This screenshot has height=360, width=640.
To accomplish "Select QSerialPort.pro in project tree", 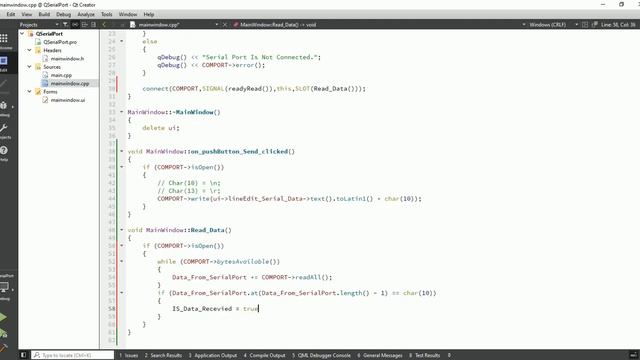I will click(60, 42).
